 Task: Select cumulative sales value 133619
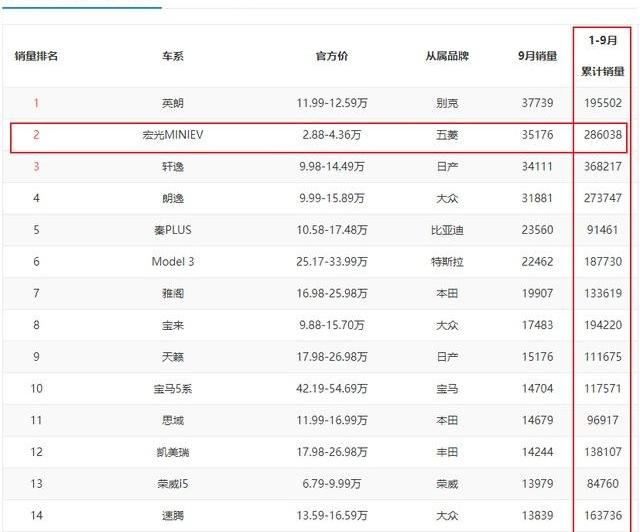(x=603, y=294)
